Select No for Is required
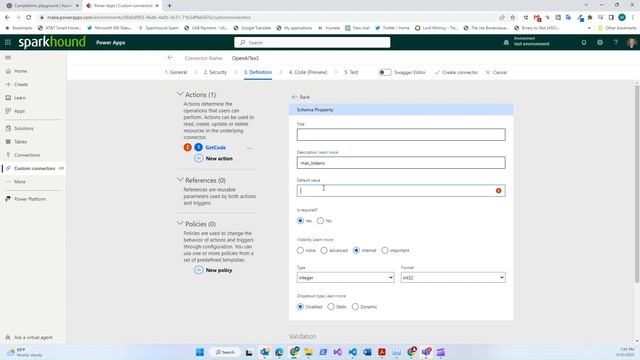 coord(320,221)
